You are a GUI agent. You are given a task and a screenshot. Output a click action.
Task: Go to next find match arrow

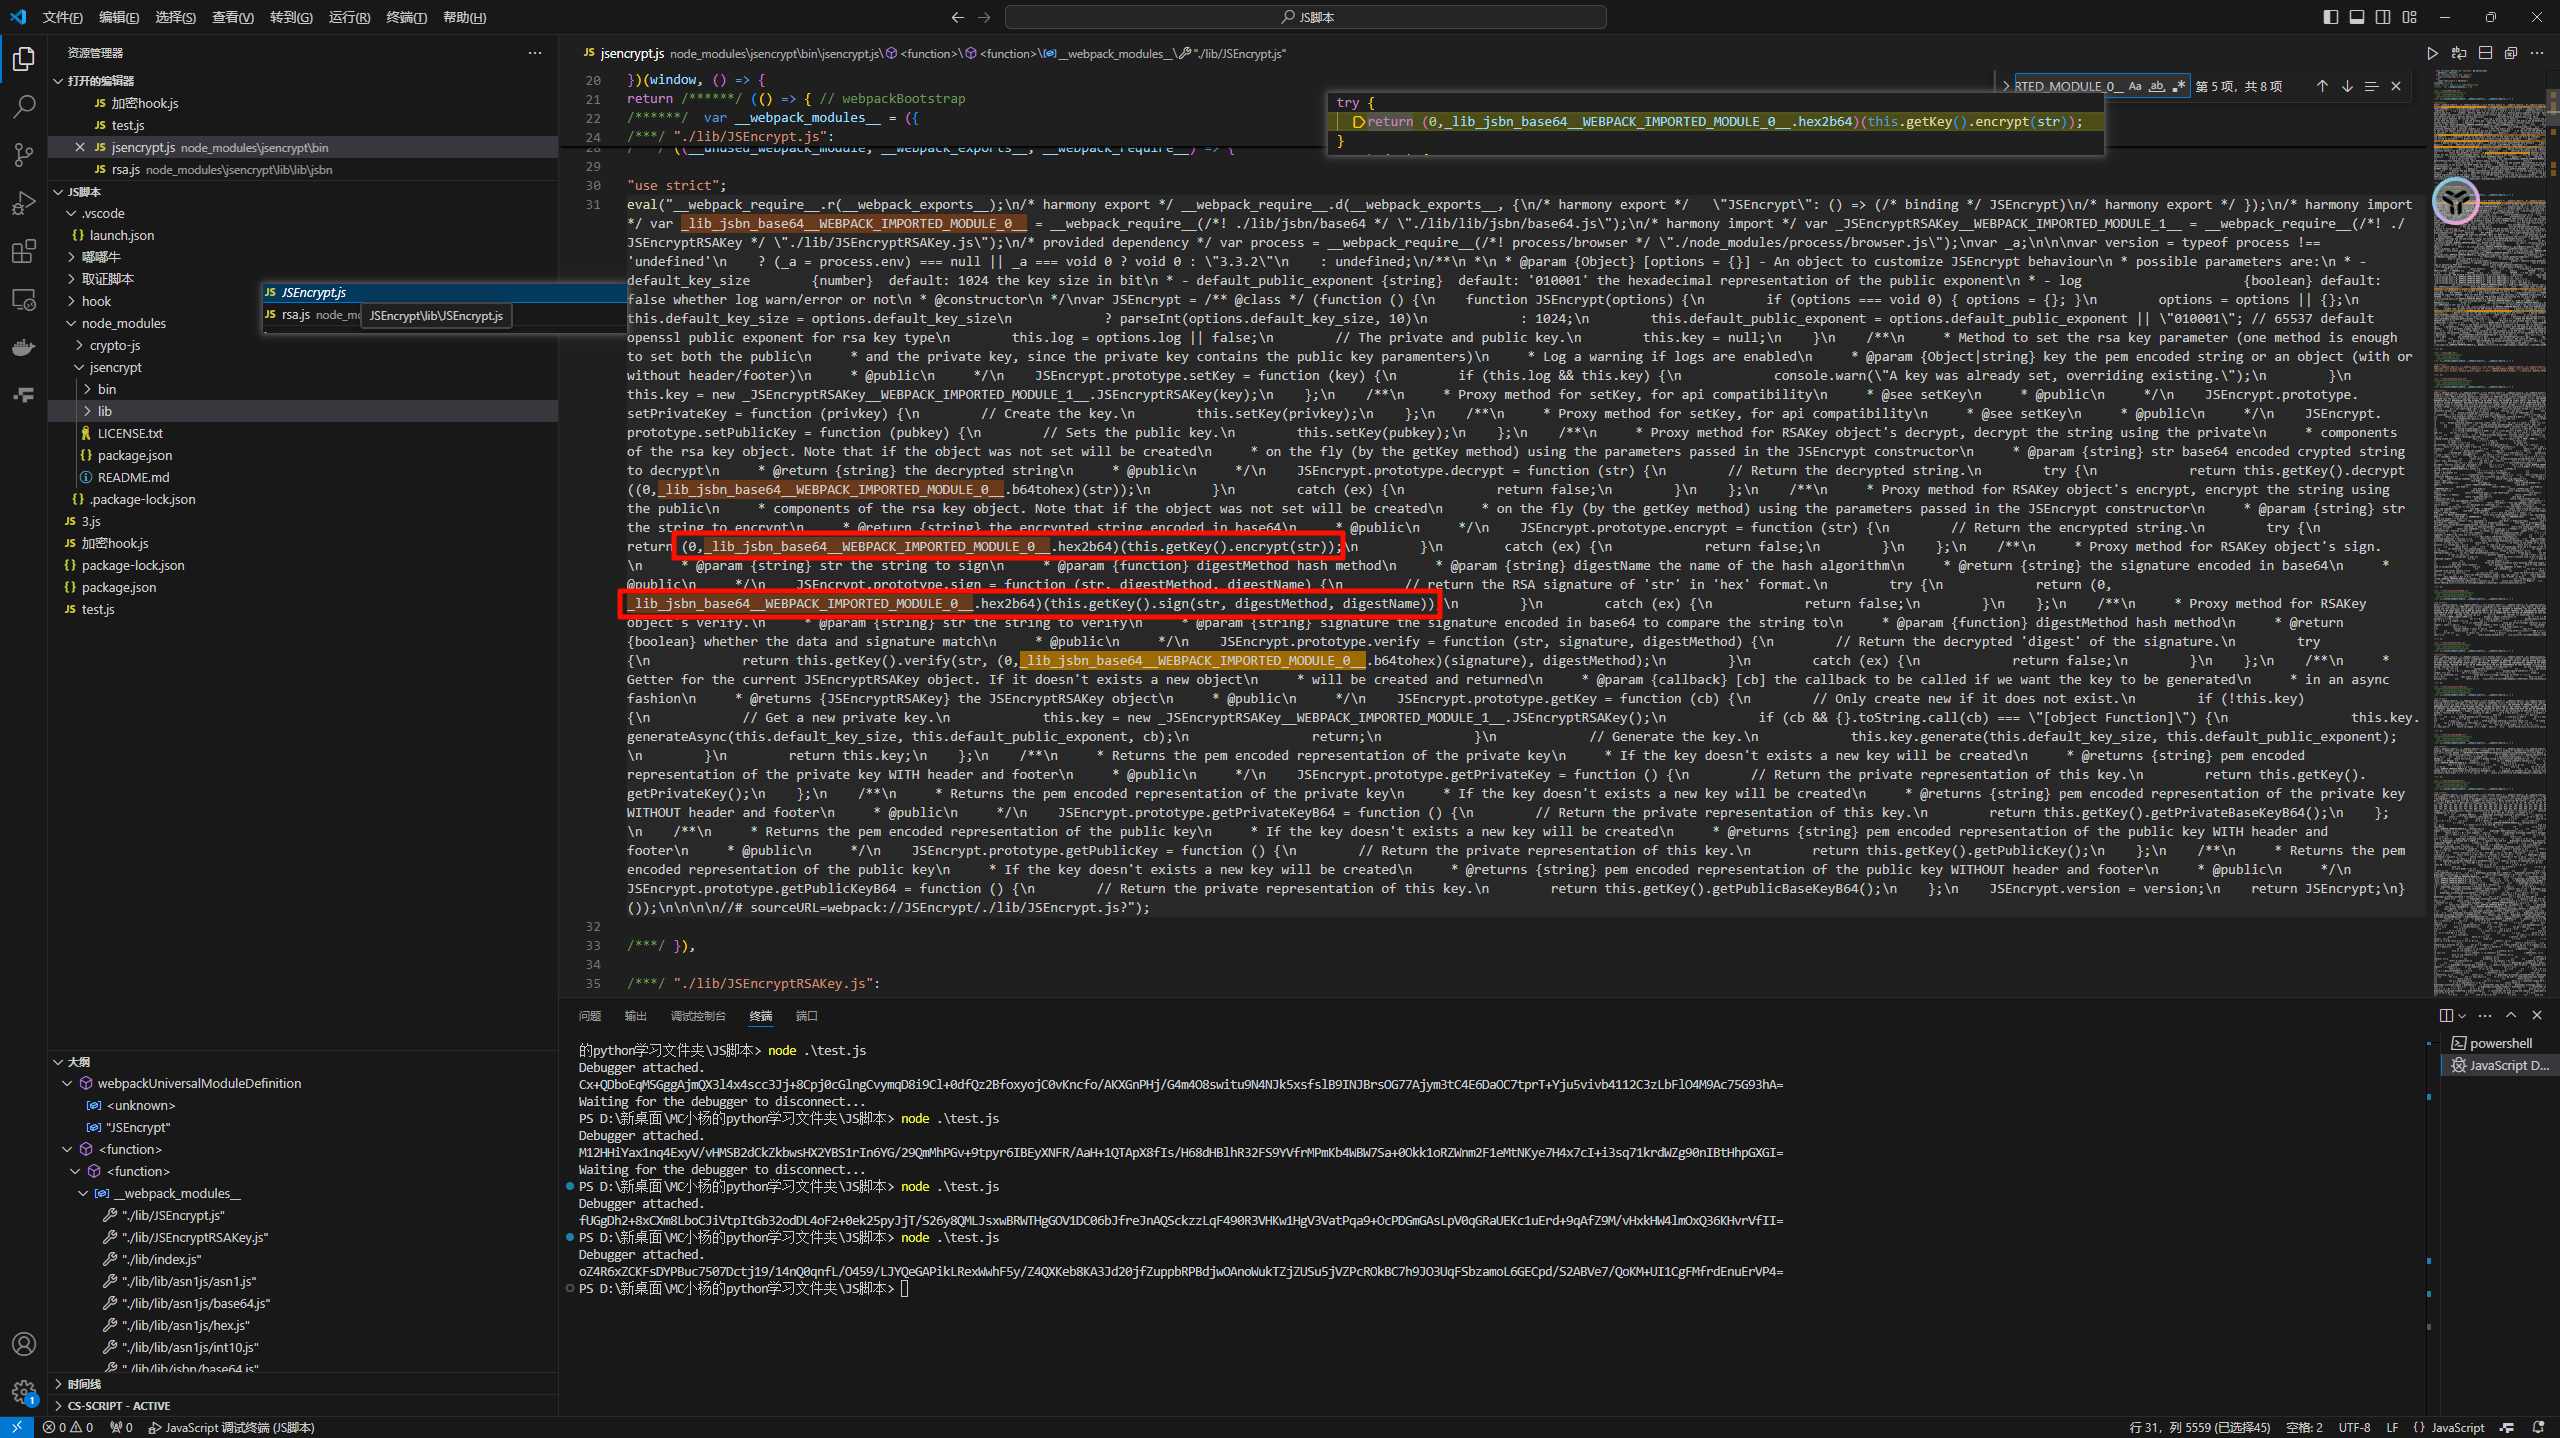click(x=2347, y=86)
